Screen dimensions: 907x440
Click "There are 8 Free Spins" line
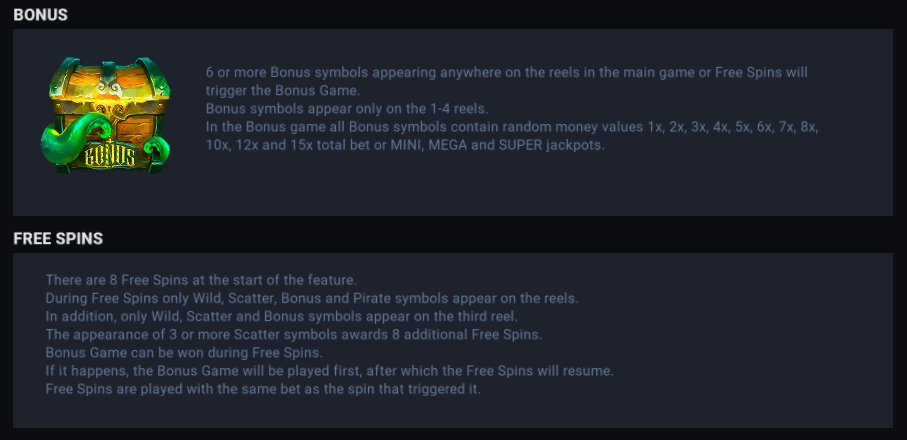pos(201,280)
